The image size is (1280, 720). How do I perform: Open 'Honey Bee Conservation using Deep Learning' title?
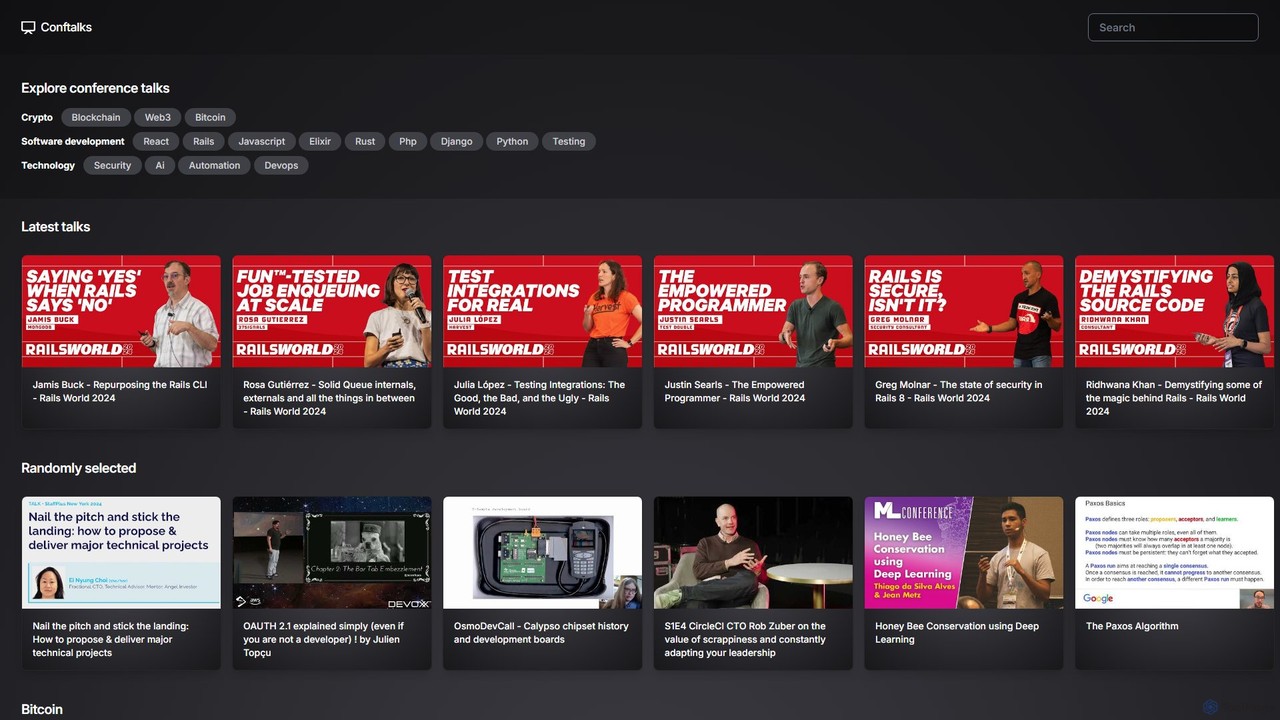click(957, 633)
